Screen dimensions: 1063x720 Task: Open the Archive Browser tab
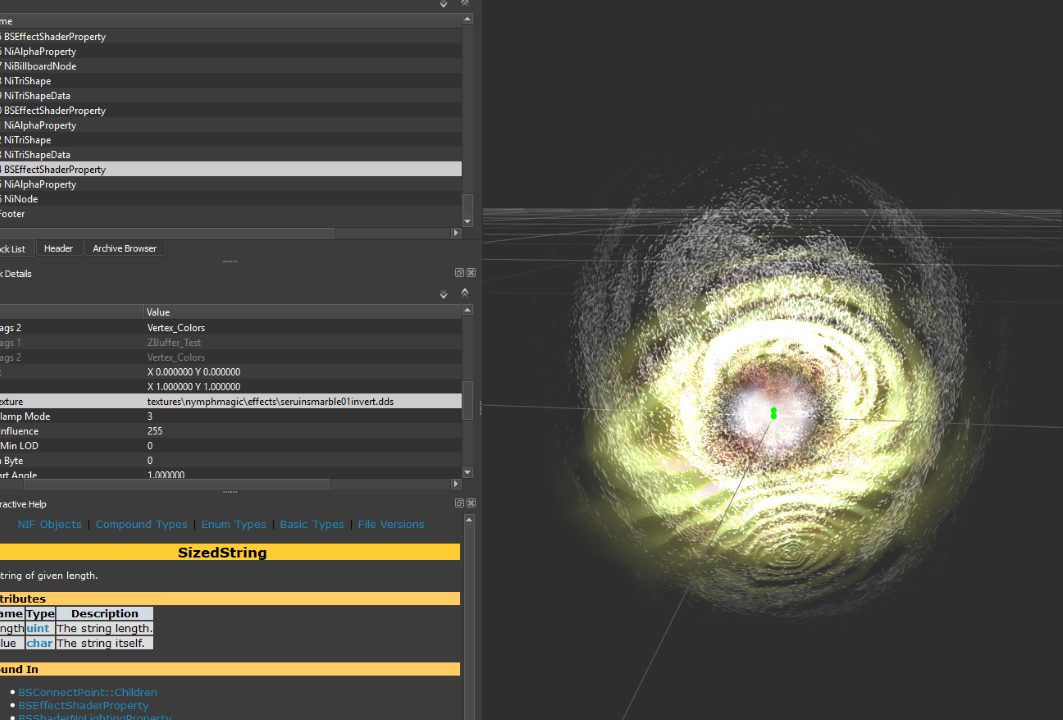(125, 249)
